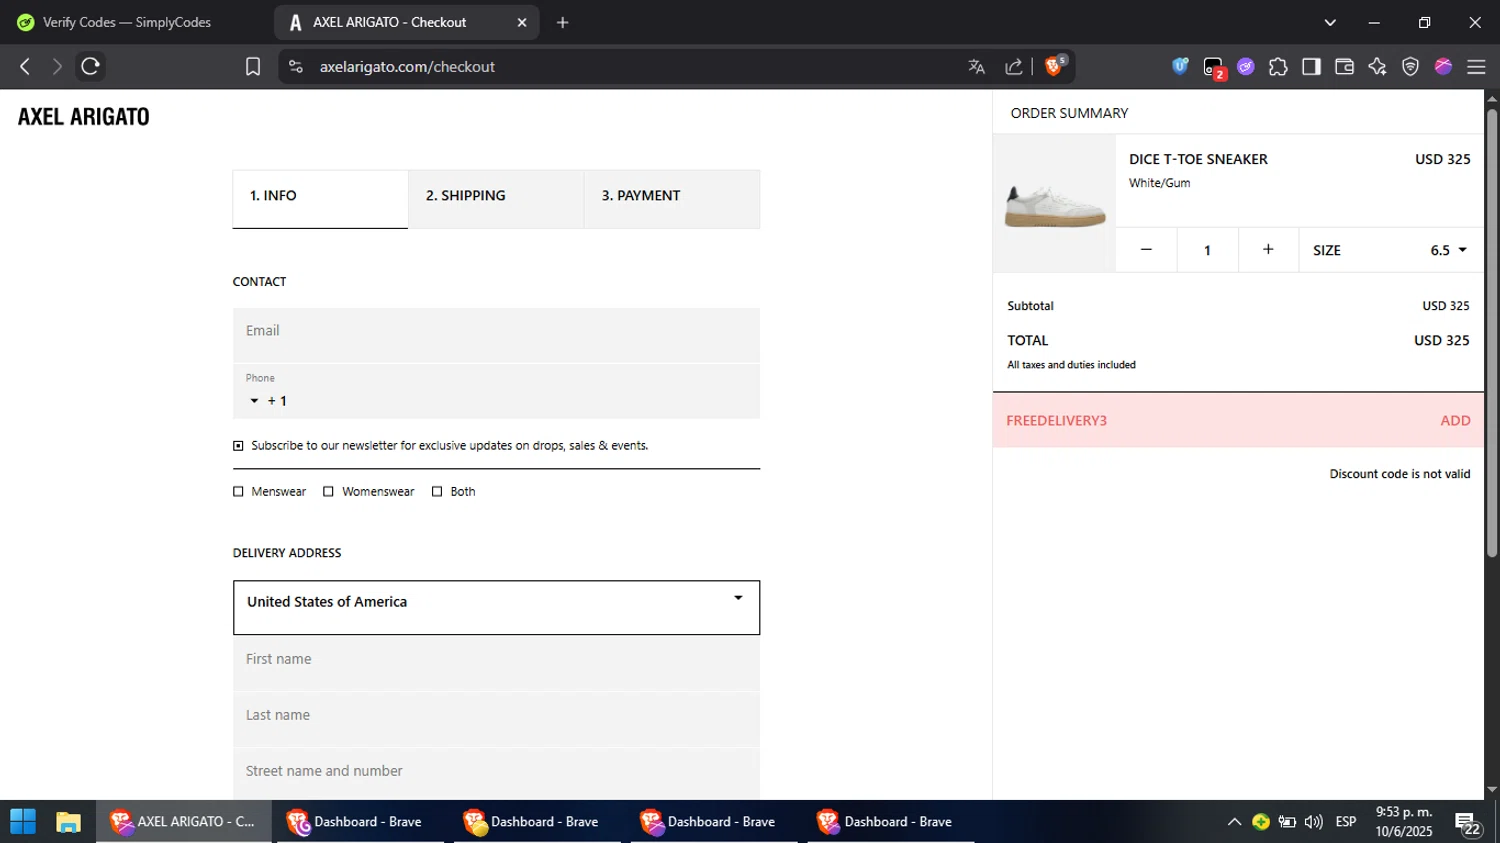
Task: Click the scrollbar down arrow
Action: 1492,790
